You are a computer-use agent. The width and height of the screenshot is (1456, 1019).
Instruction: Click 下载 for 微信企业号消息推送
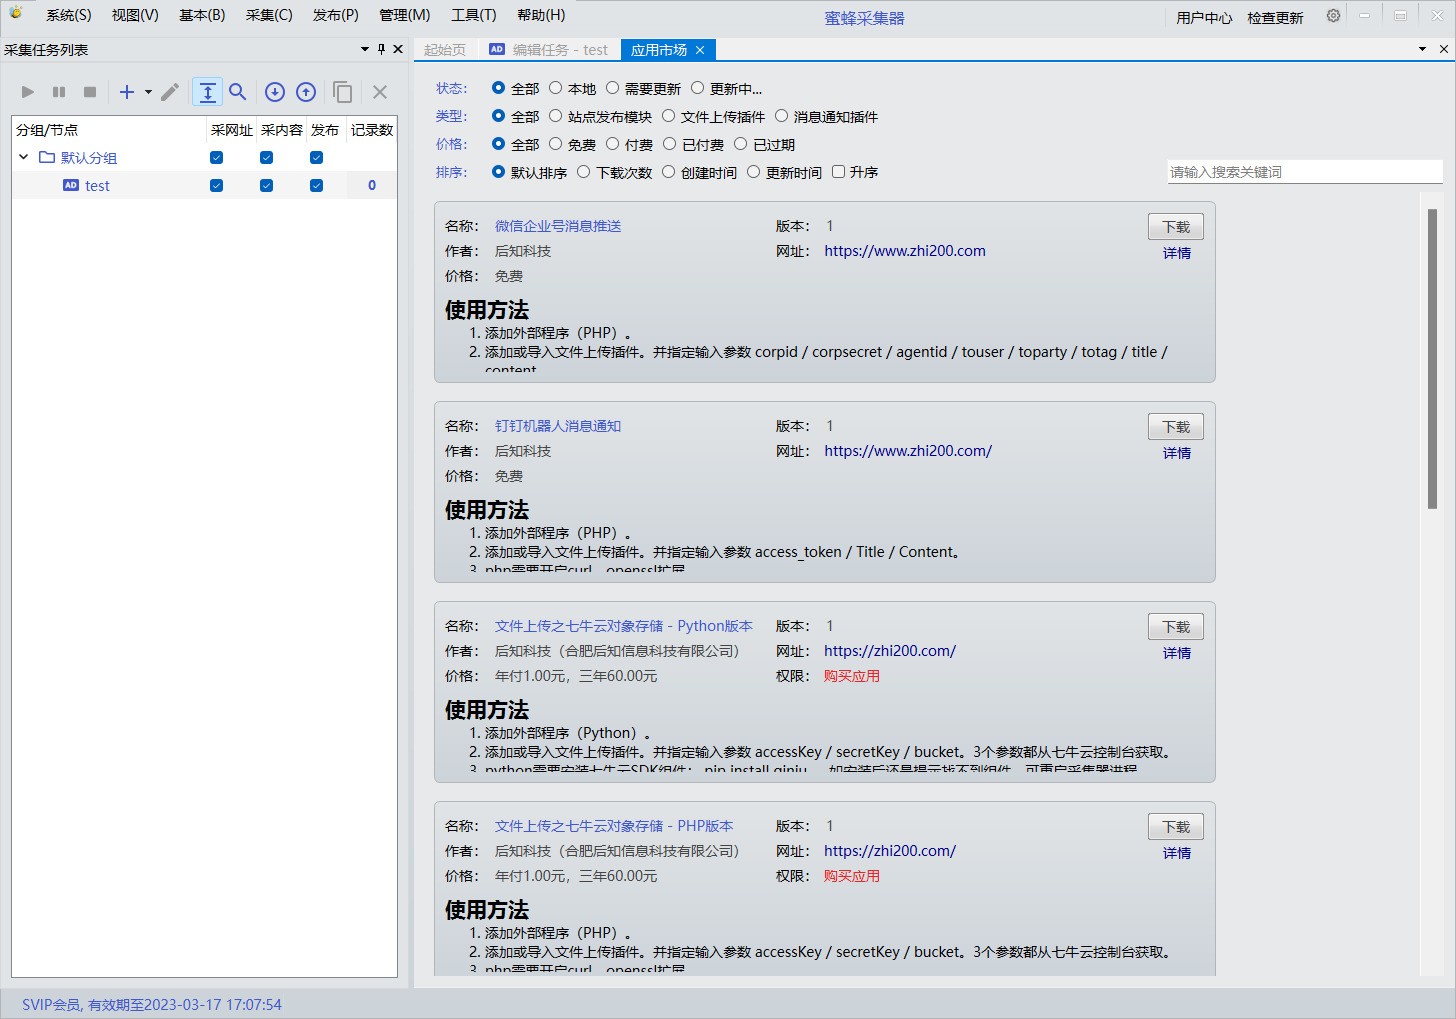(x=1176, y=227)
